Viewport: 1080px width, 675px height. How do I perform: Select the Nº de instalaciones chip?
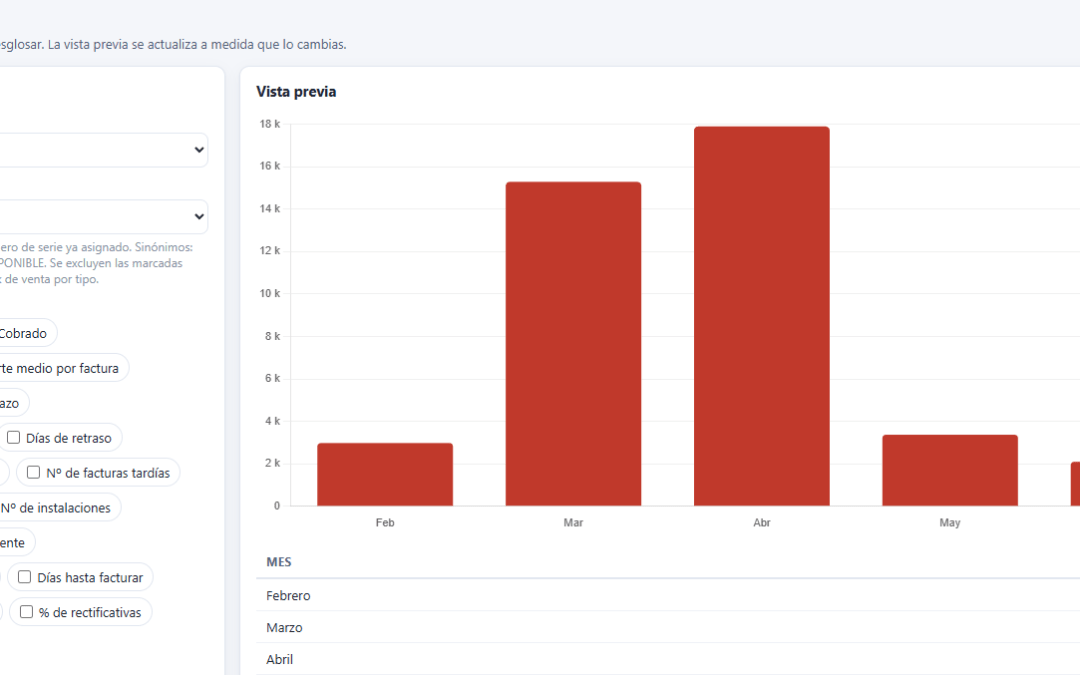(59, 508)
